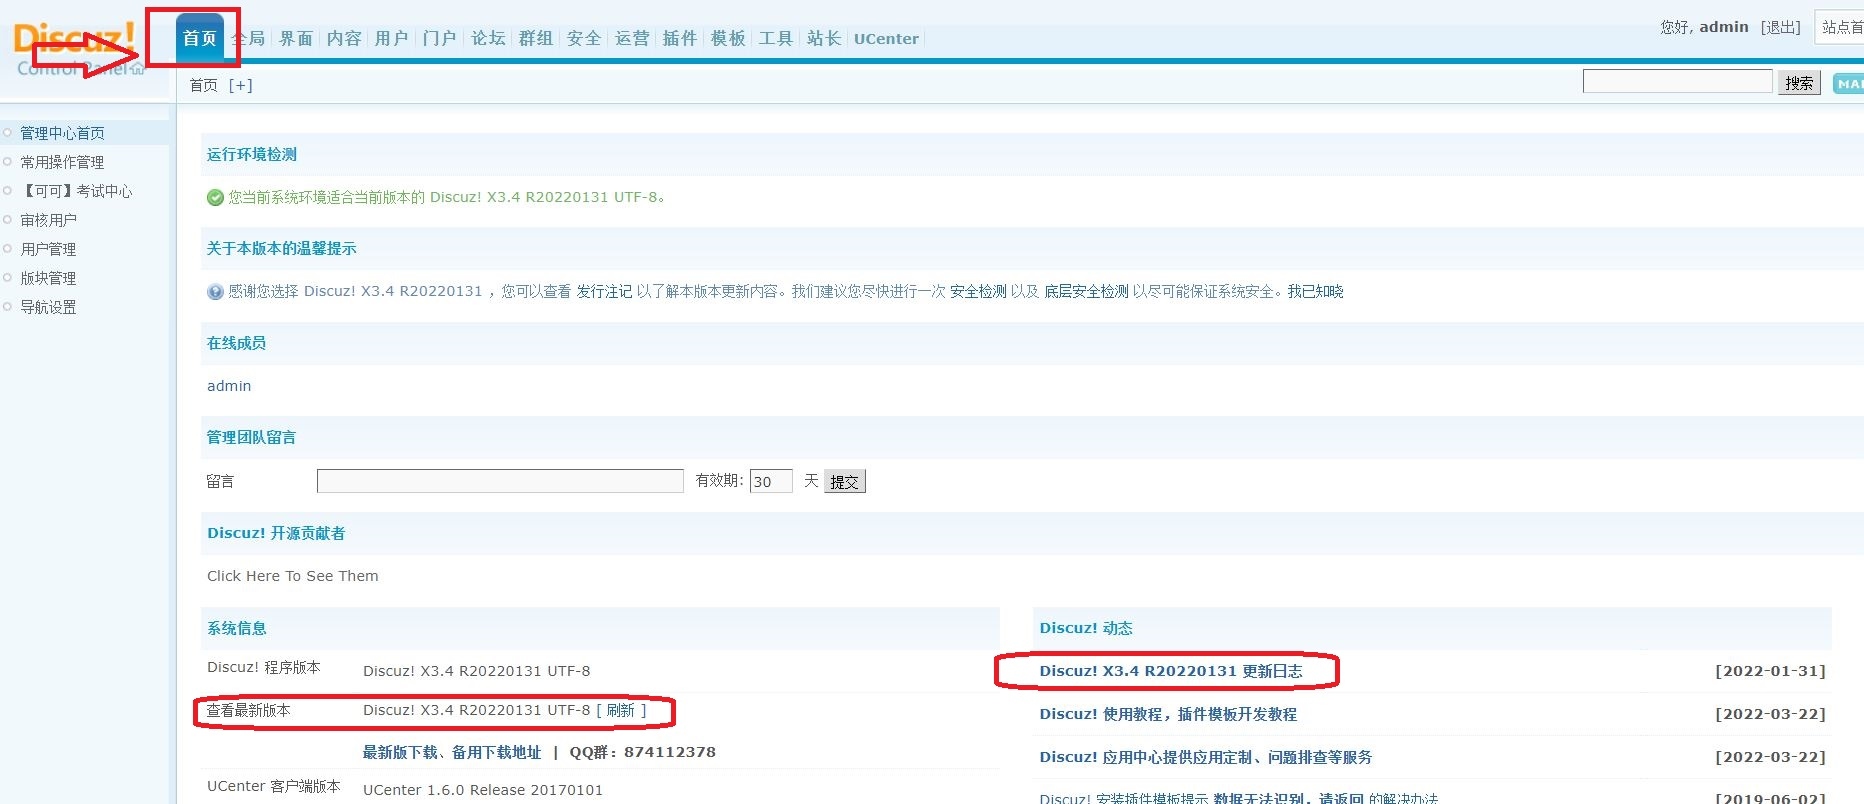Screen dimensions: 1864x804
Task: Open the 发行注记 release notes link
Action: pyautogui.click(x=604, y=292)
